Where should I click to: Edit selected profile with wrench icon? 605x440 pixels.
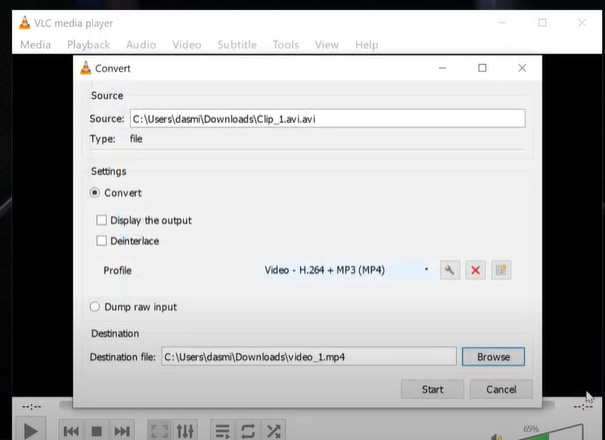click(x=450, y=270)
